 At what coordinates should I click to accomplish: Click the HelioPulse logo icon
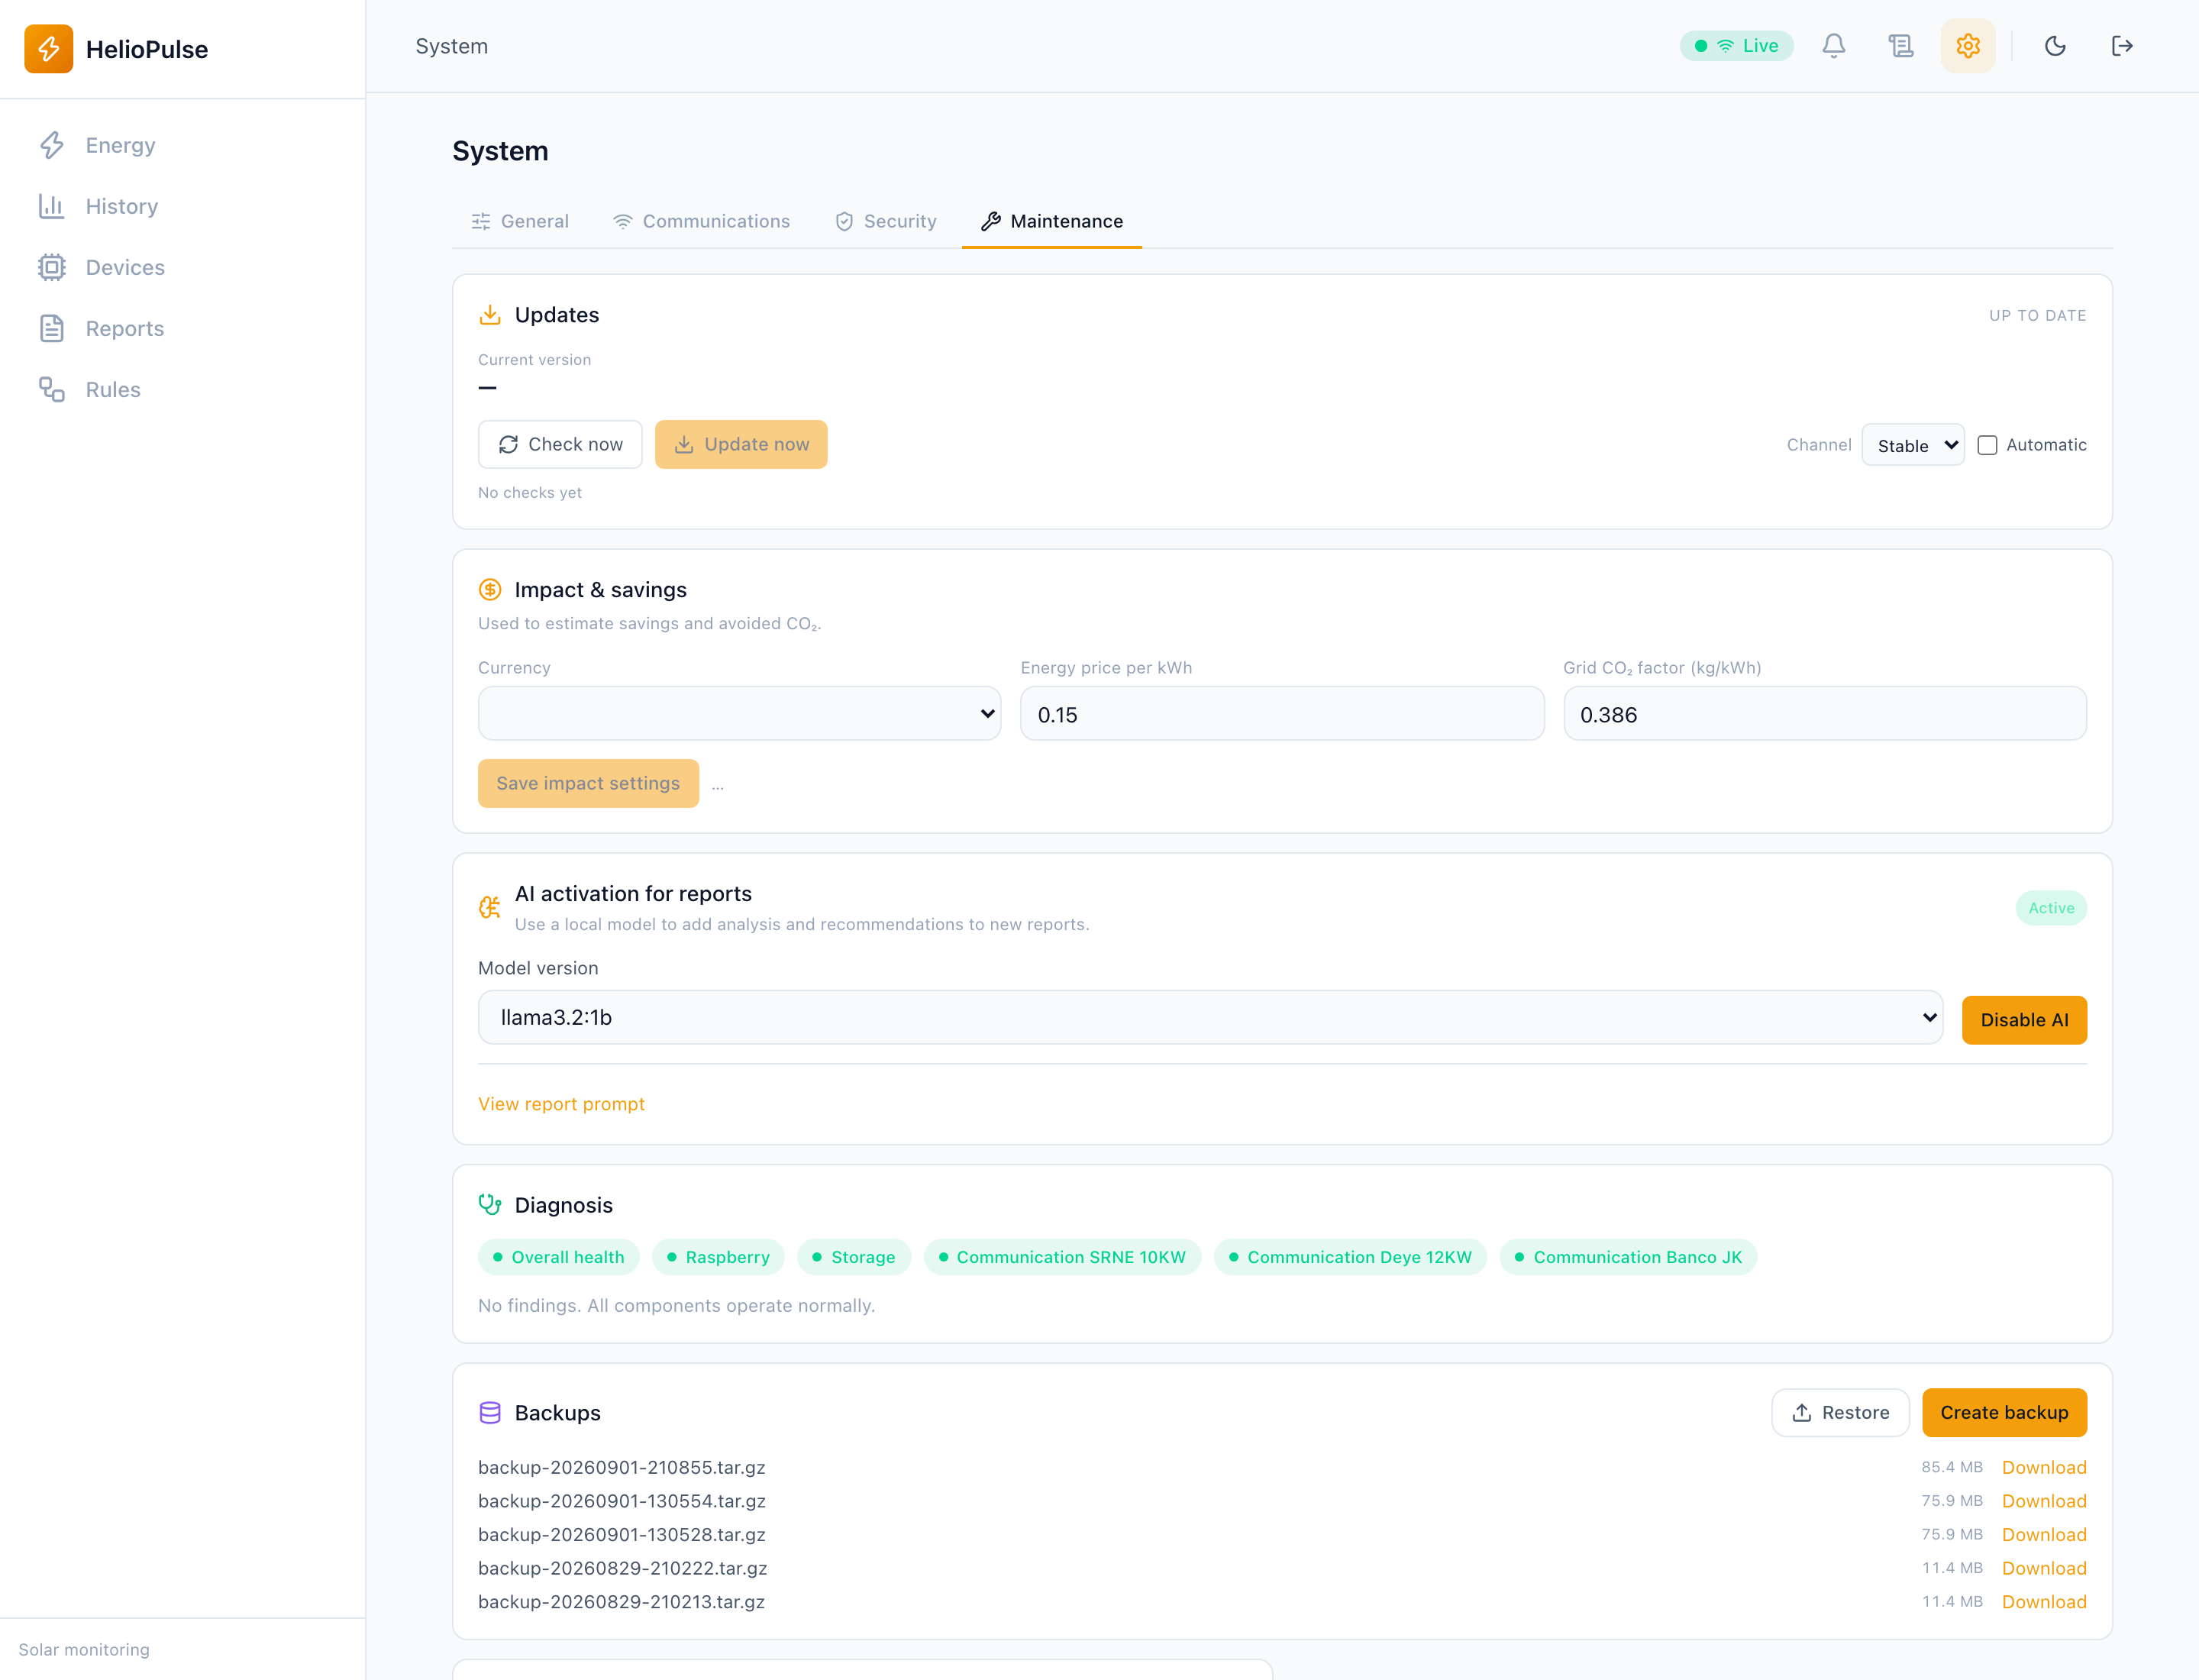[x=49, y=49]
